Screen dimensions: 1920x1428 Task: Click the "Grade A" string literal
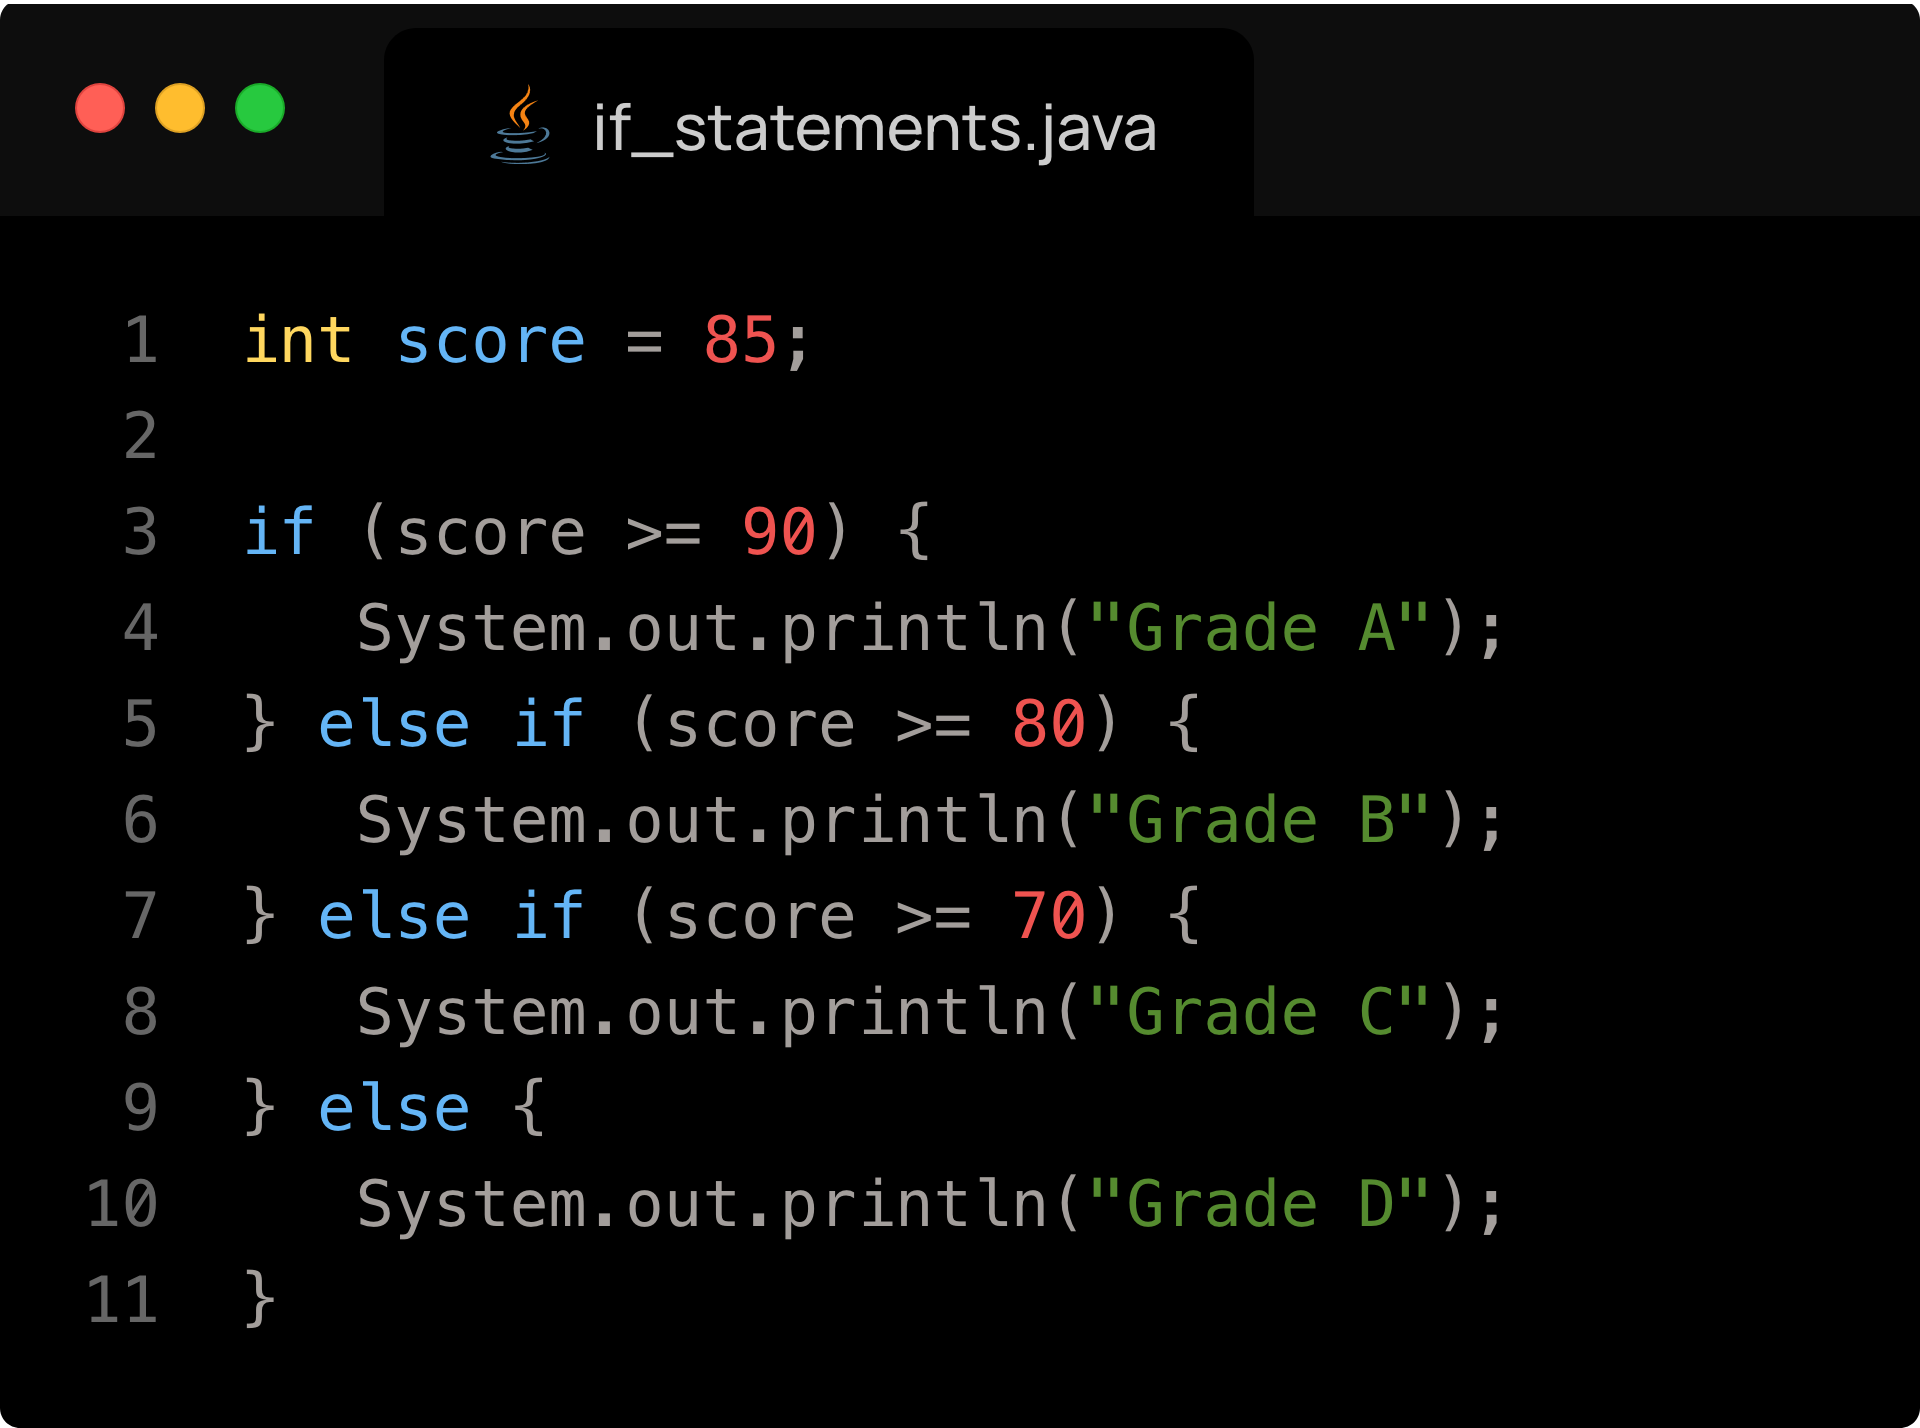pyautogui.click(x=1259, y=629)
